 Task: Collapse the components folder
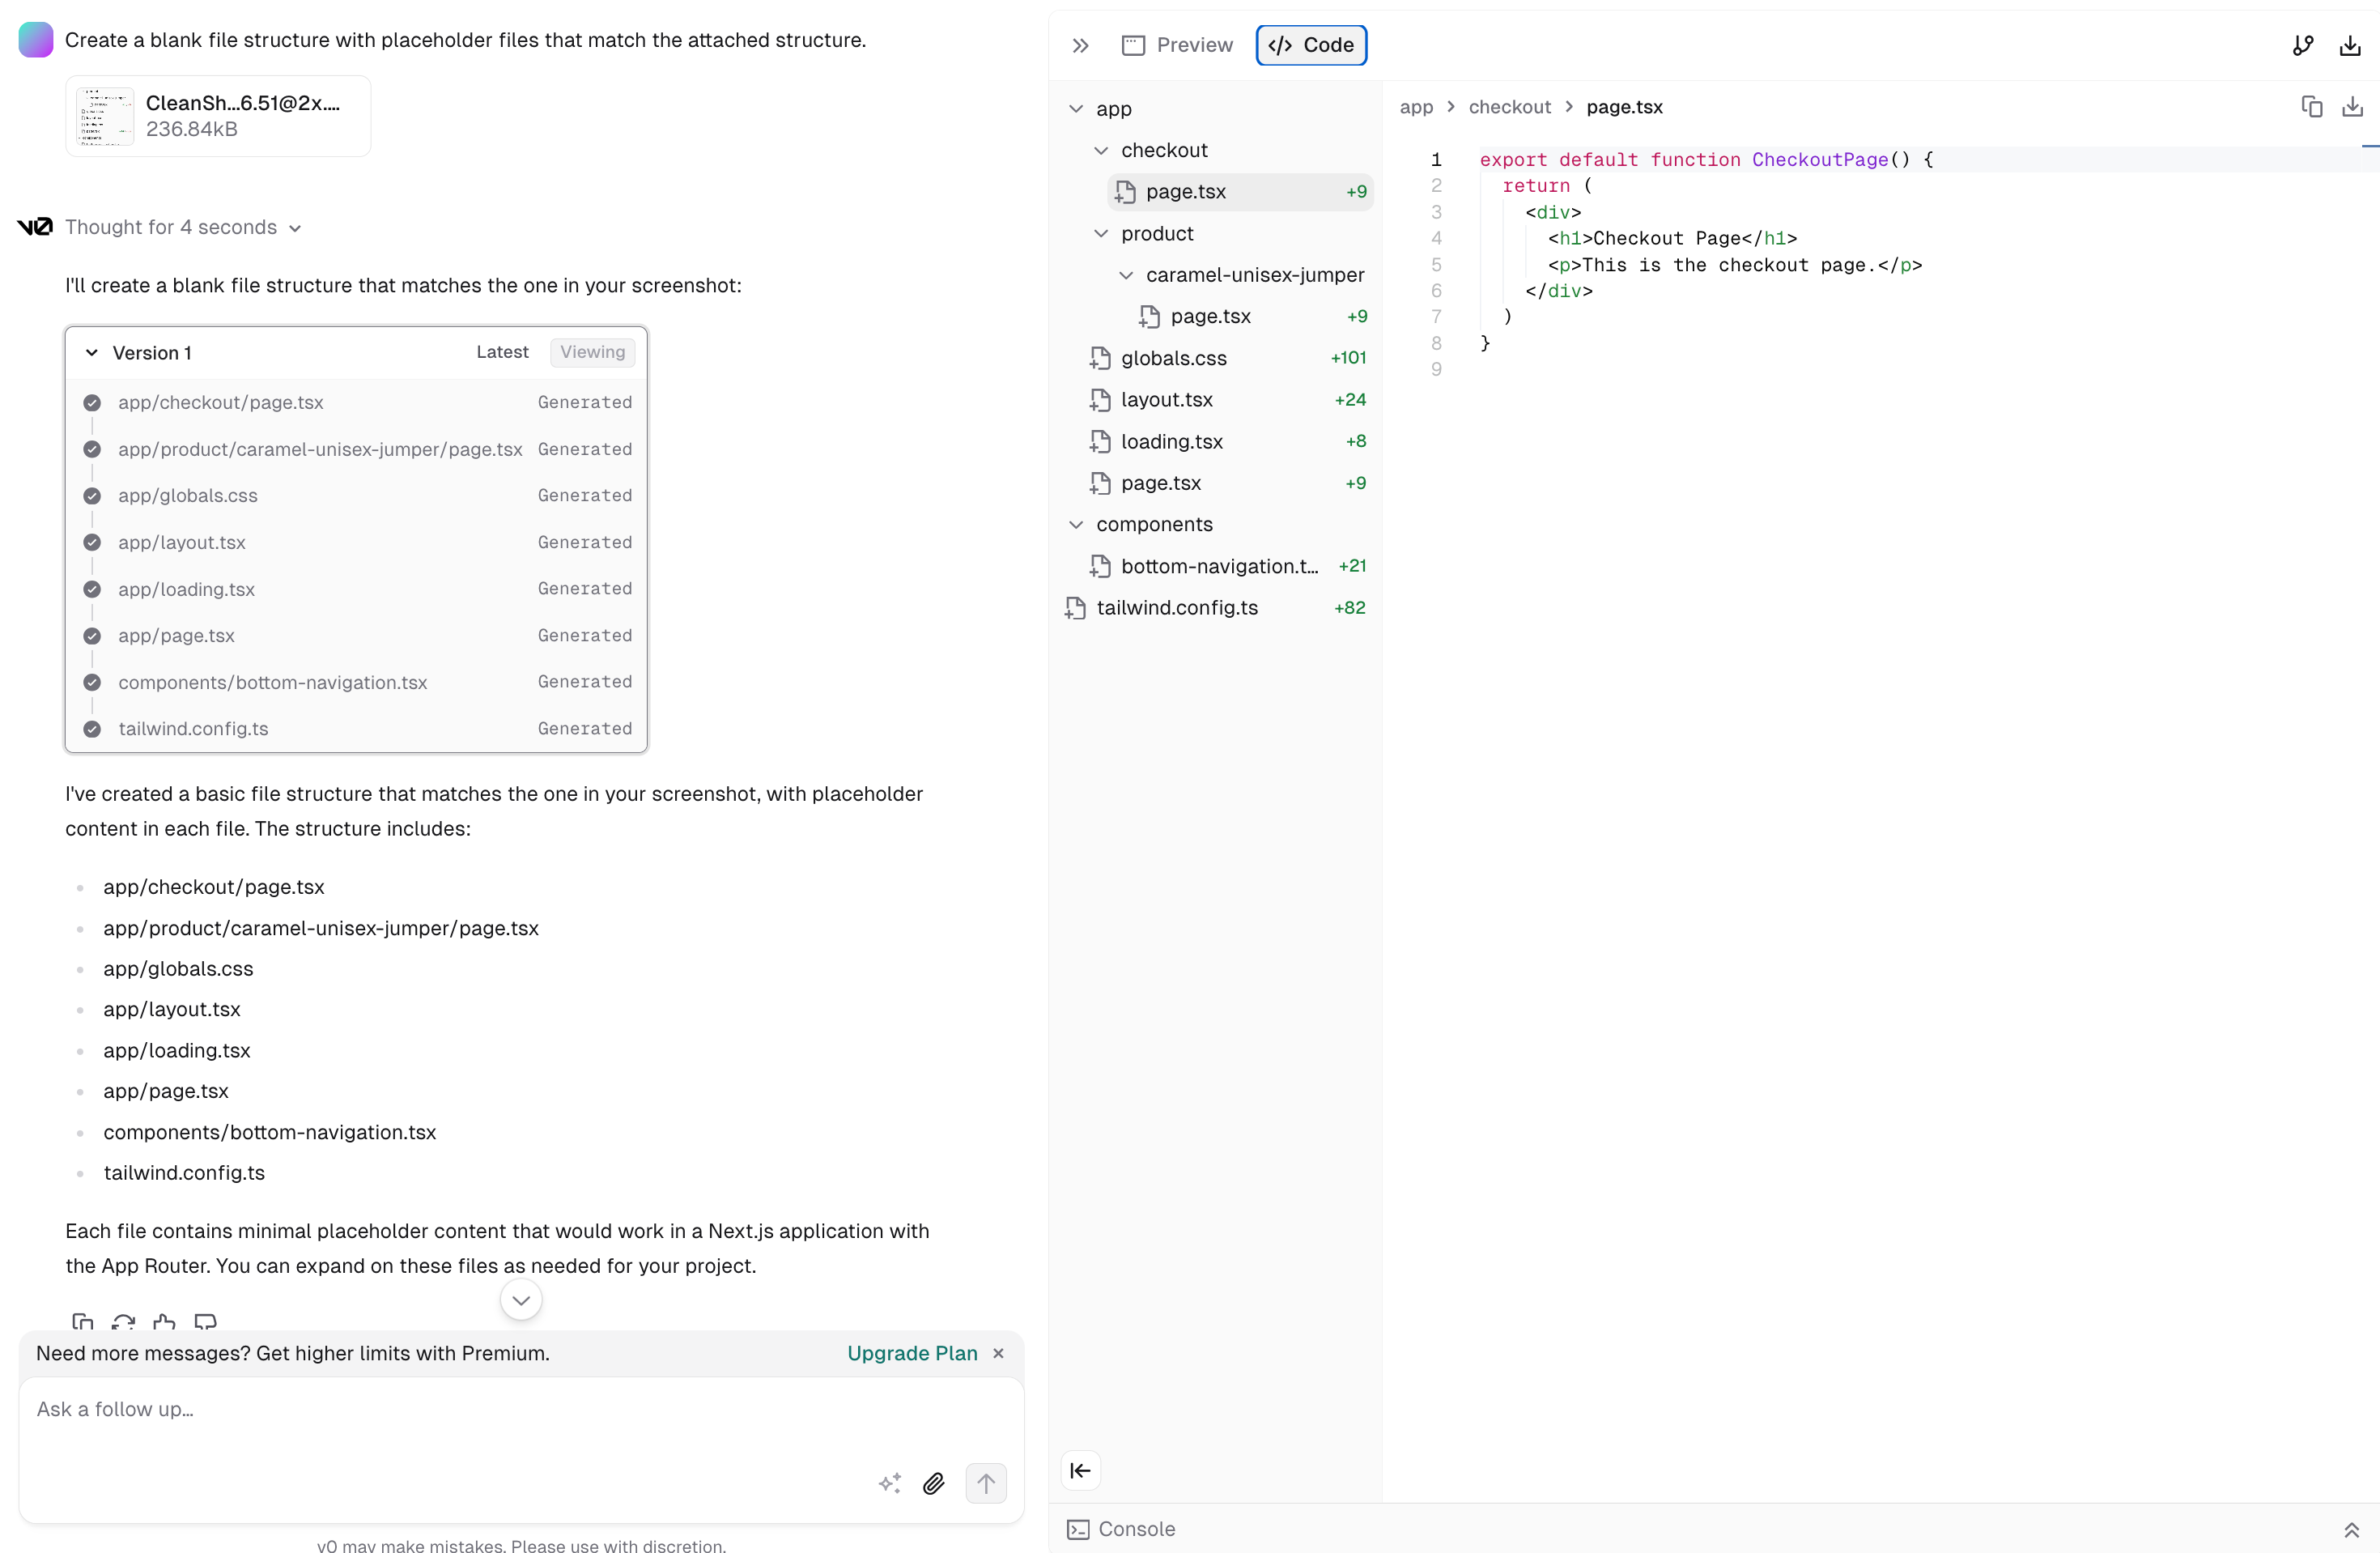[1076, 524]
